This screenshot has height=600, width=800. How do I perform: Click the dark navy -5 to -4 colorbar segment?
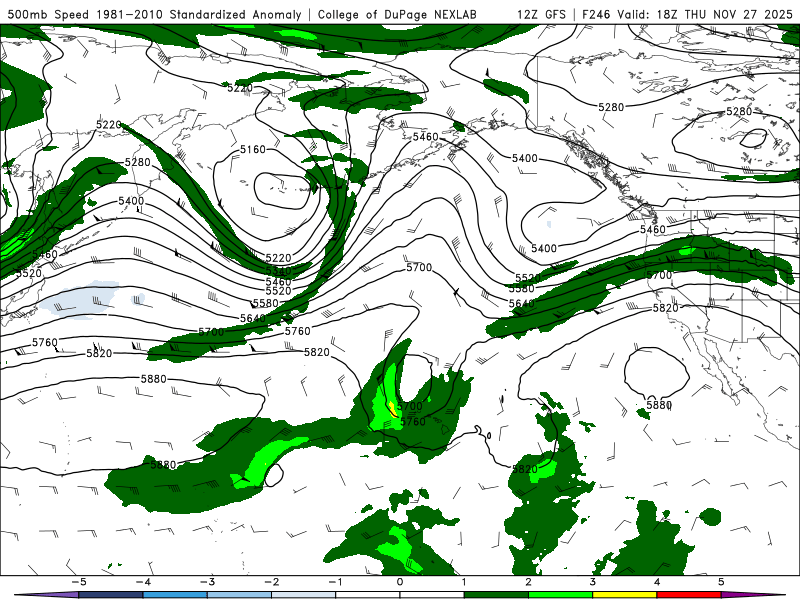point(111,595)
